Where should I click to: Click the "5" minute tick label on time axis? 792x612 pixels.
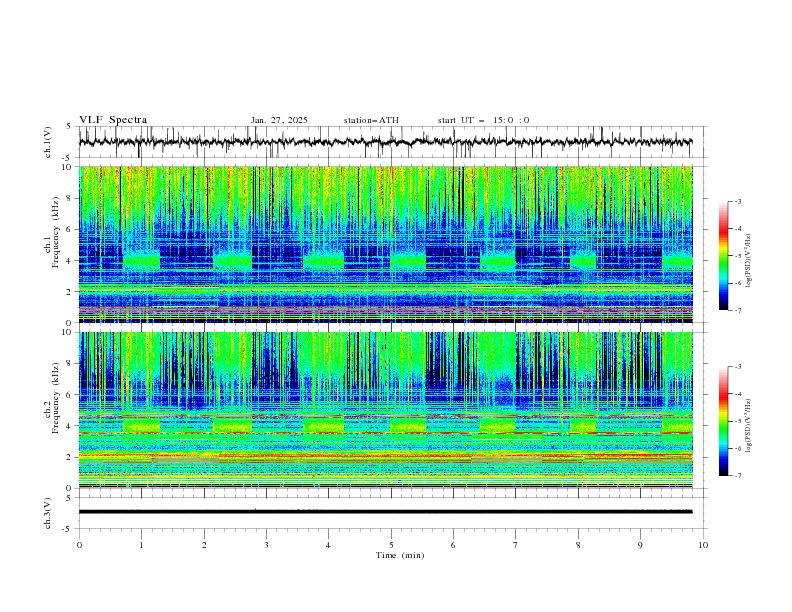click(391, 545)
